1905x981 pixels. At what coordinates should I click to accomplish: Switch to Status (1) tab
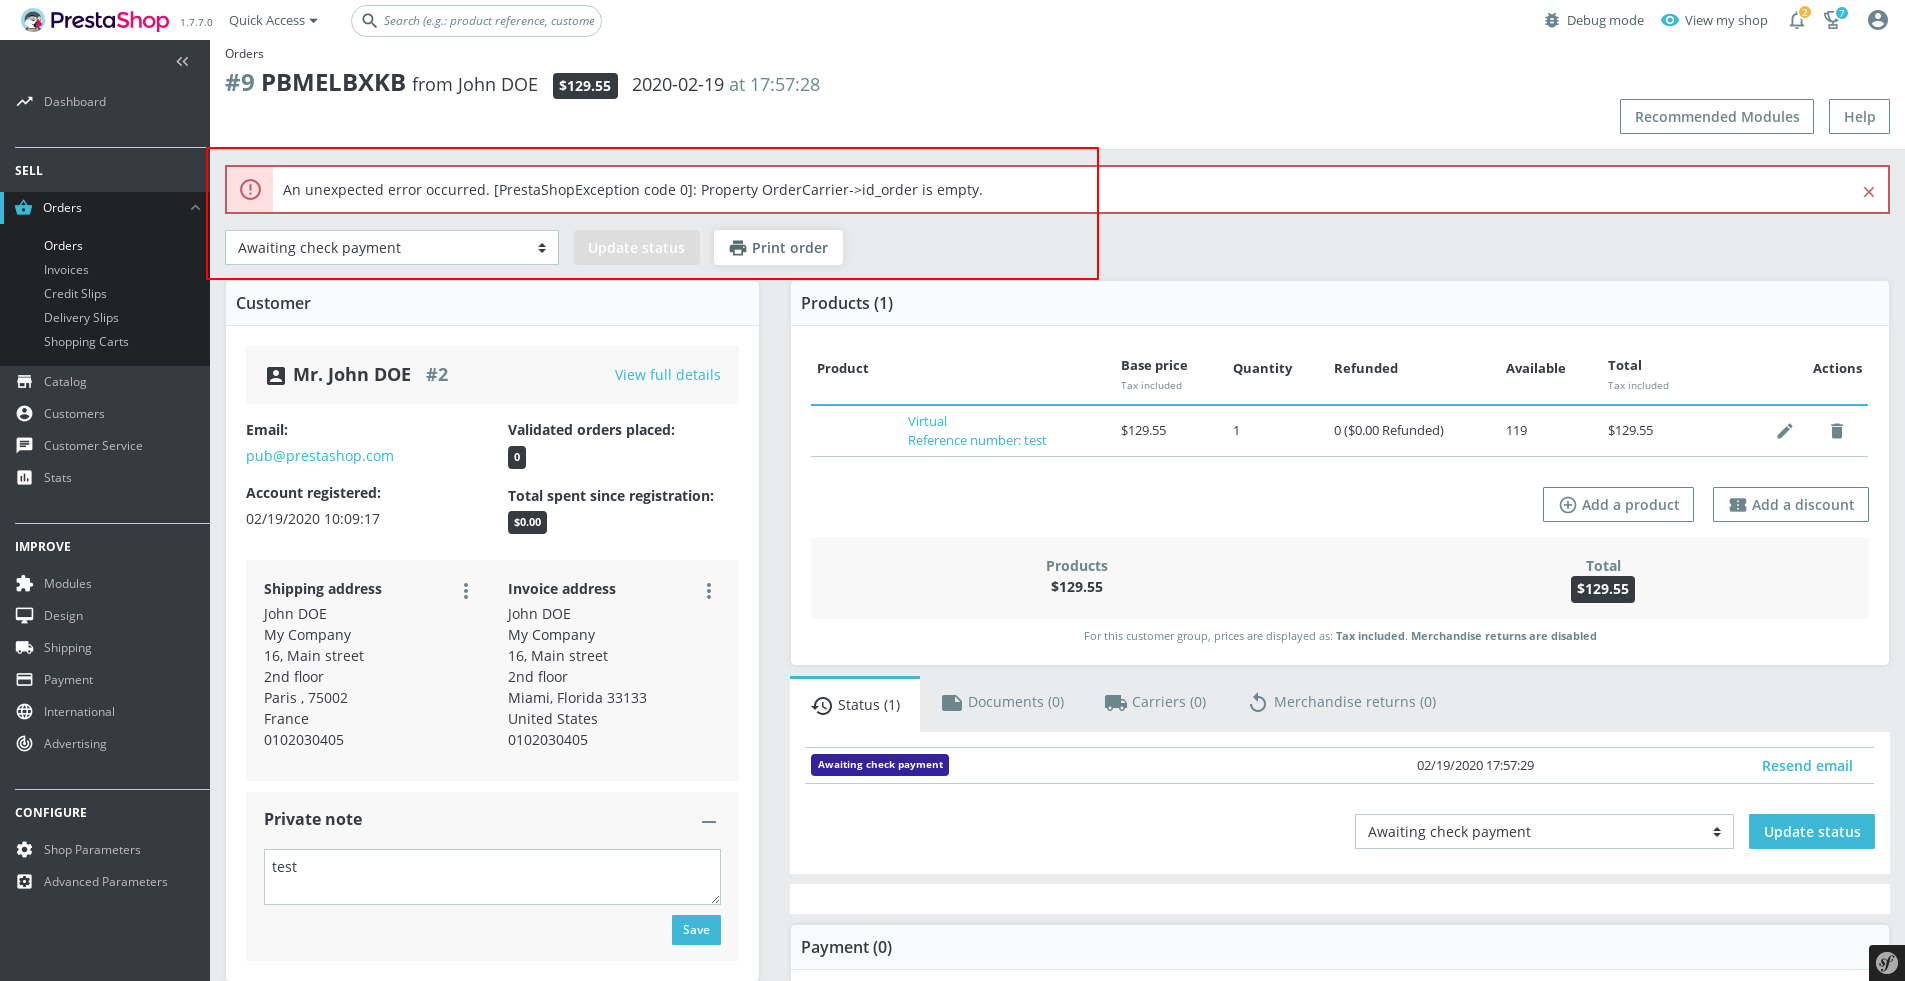[856, 705]
